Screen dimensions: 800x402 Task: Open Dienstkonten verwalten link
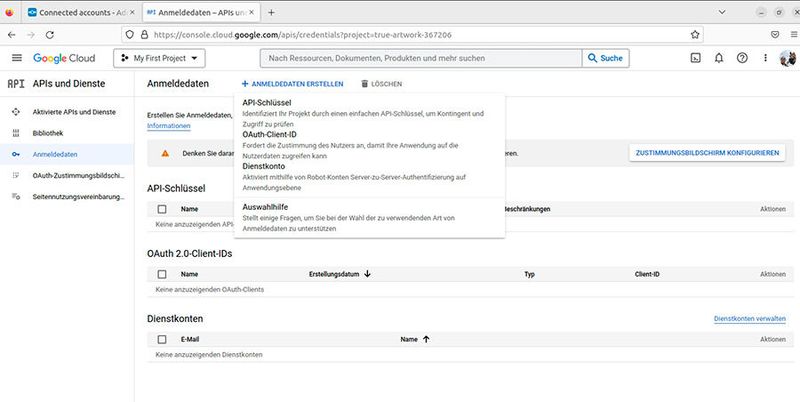pos(749,319)
